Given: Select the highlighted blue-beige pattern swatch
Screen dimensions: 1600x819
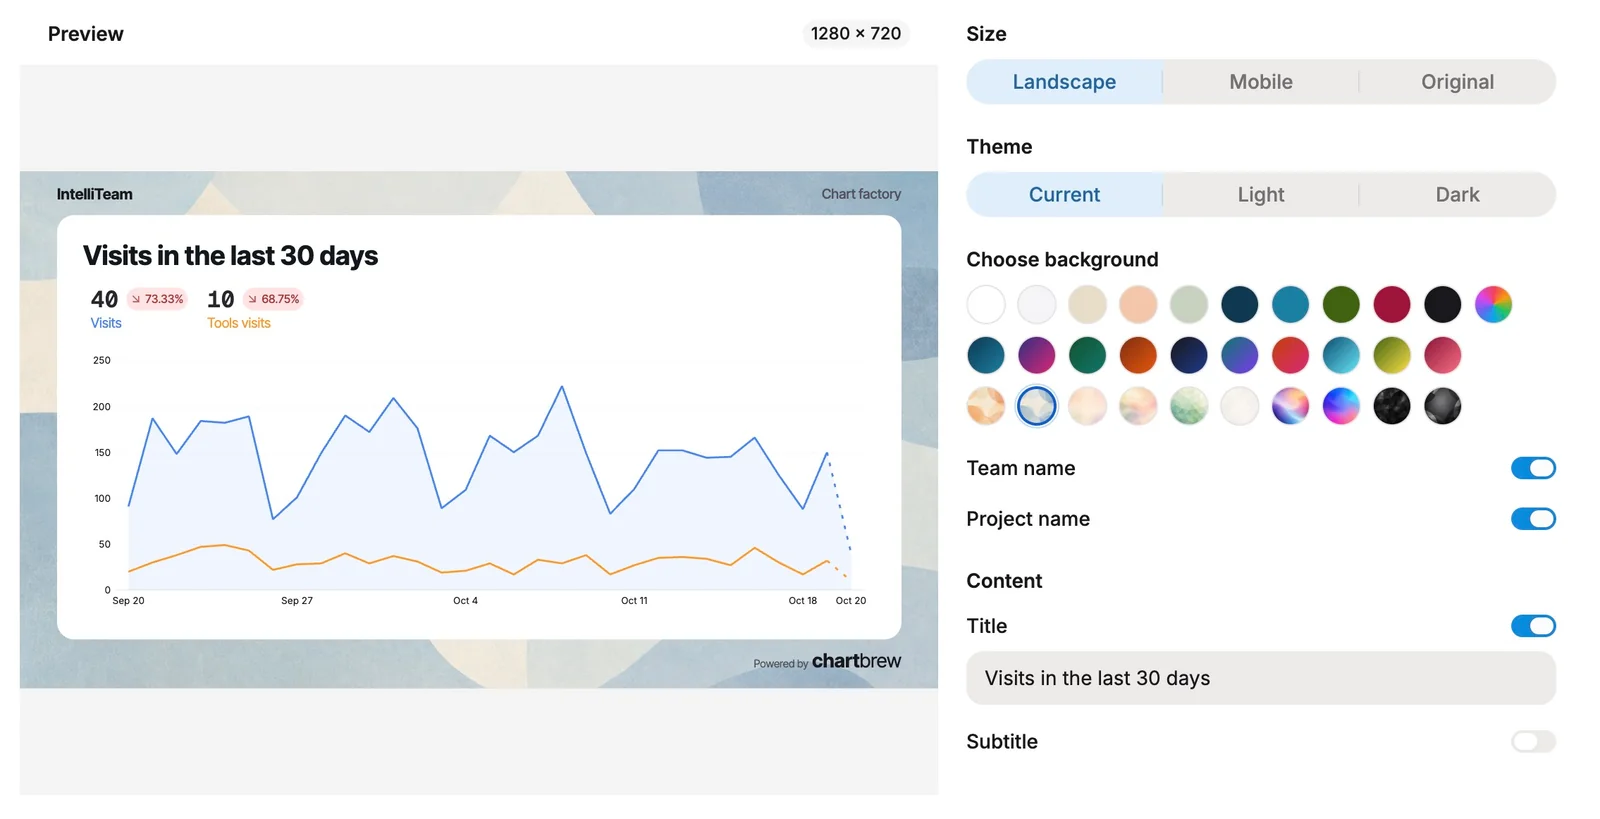Looking at the screenshot, I should click(x=1037, y=406).
